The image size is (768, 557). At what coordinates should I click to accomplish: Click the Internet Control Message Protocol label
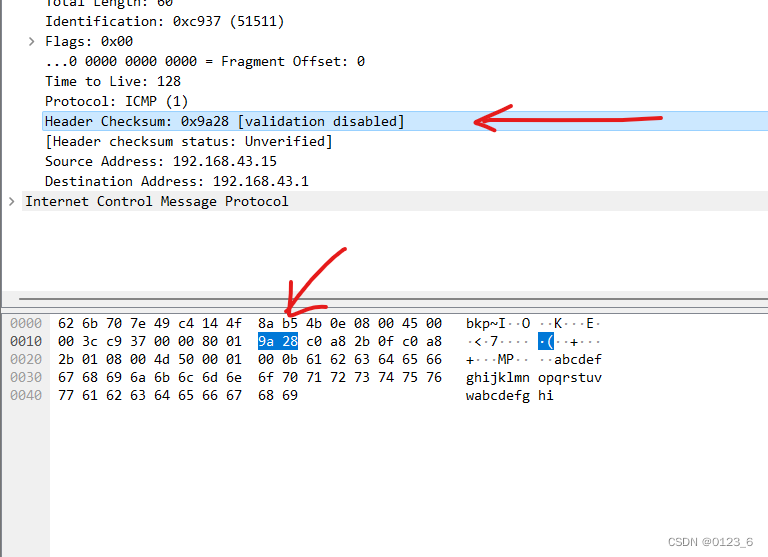[x=157, y=201]
